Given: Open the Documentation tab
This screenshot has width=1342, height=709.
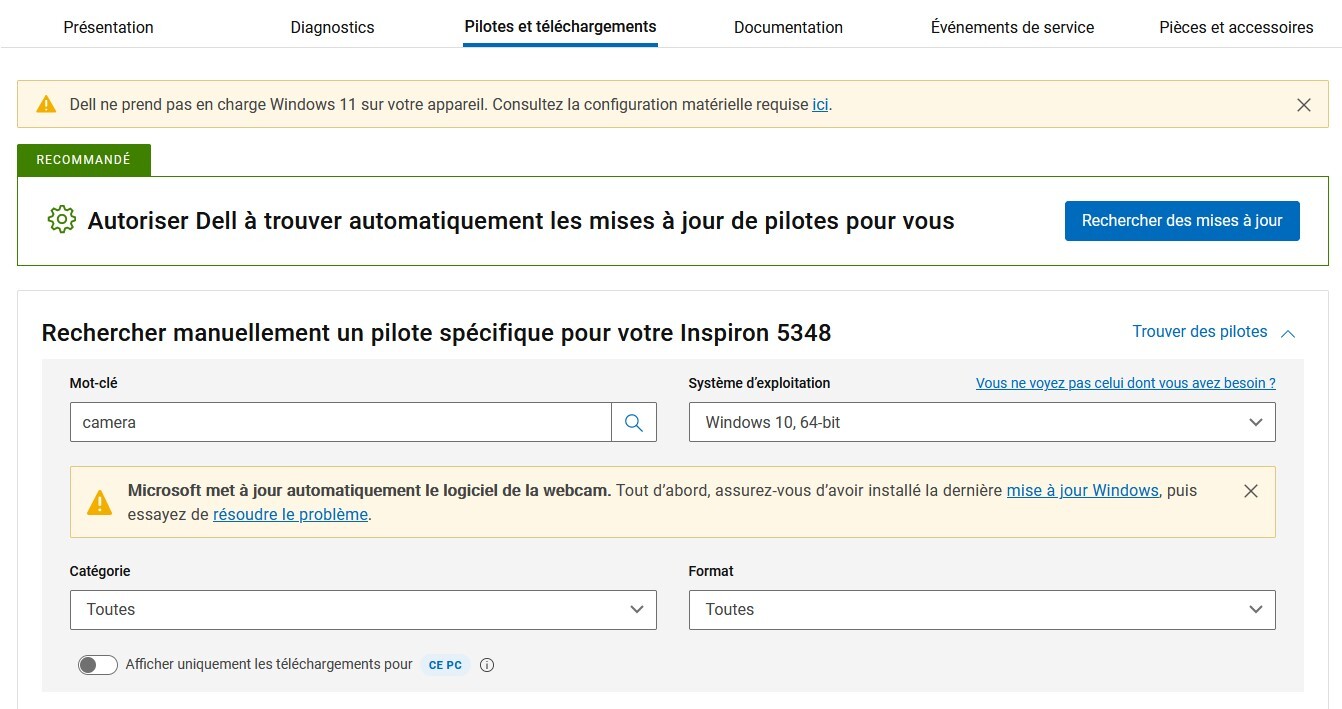Looking at the screenshot, I should point(788,27).
